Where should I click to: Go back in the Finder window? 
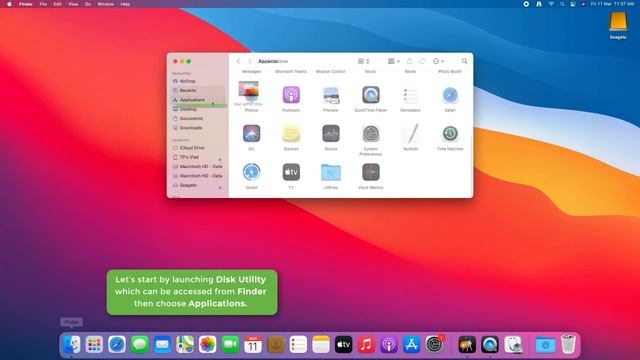pos(238,61)
